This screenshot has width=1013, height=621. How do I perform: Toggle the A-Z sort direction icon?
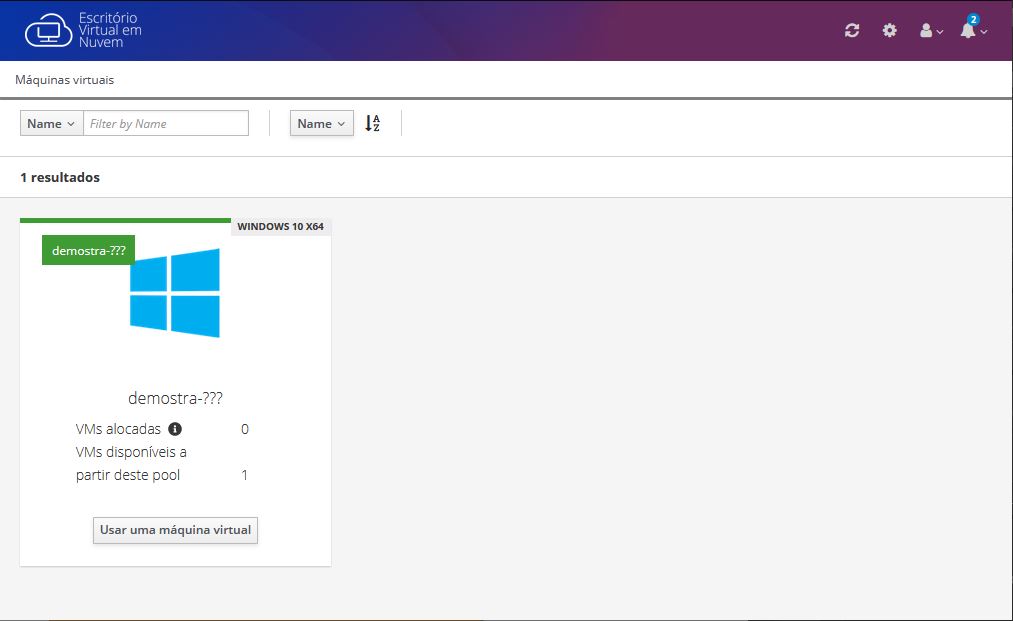(x=372, y=123)
